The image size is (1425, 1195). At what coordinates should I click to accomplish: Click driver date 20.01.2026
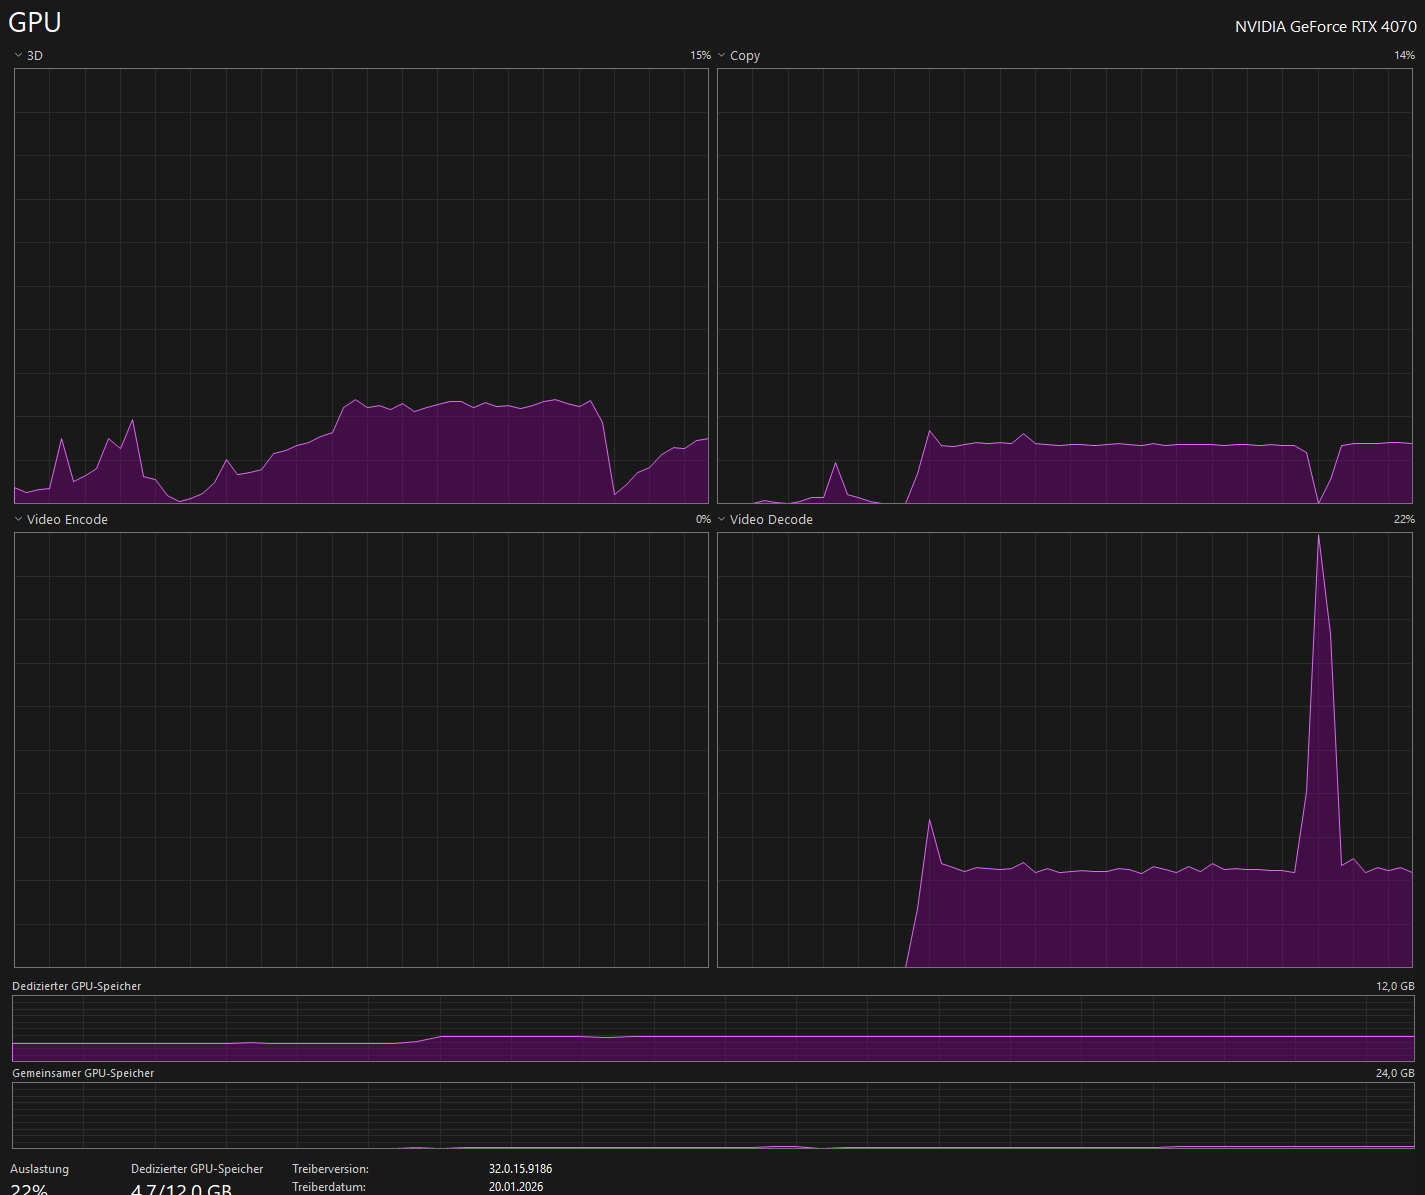pos(516,1187)
